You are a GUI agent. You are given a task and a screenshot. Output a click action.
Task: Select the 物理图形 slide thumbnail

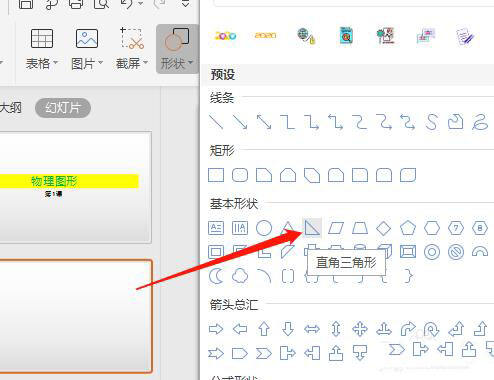tap(75, 187)
